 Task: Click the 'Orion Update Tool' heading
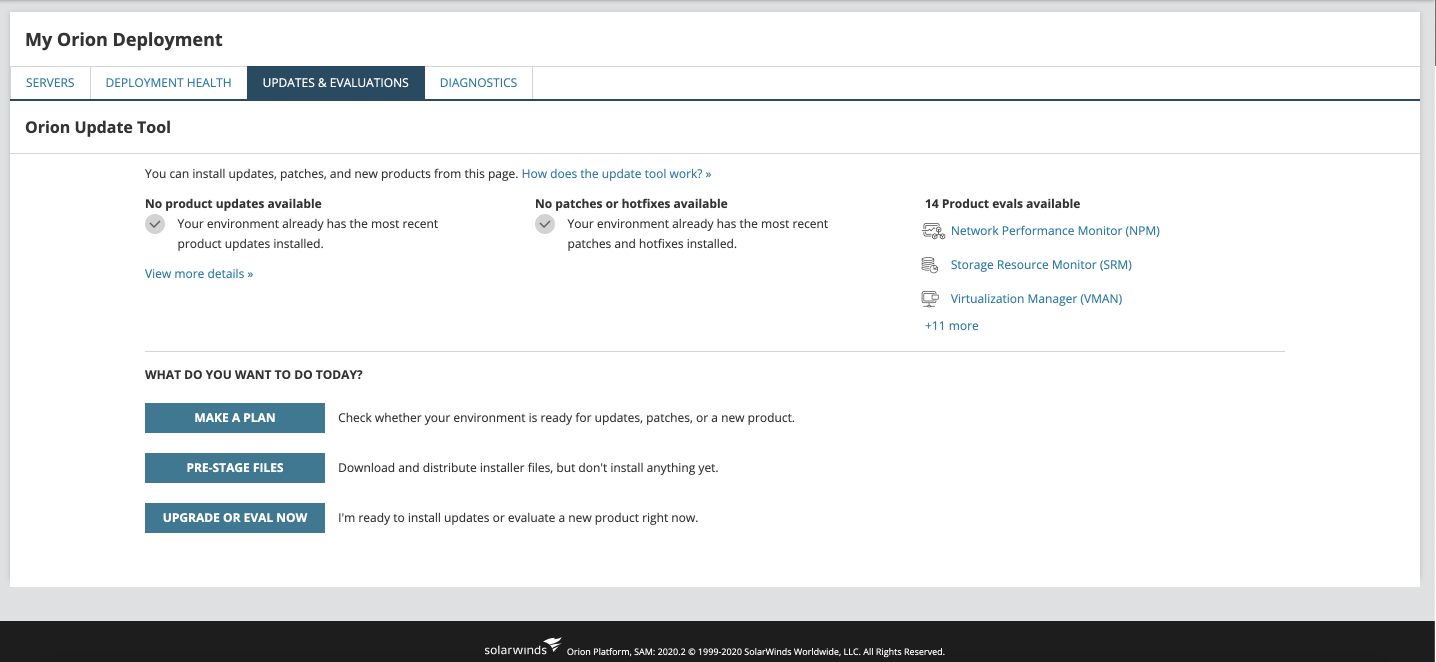[x=98, y=128]
